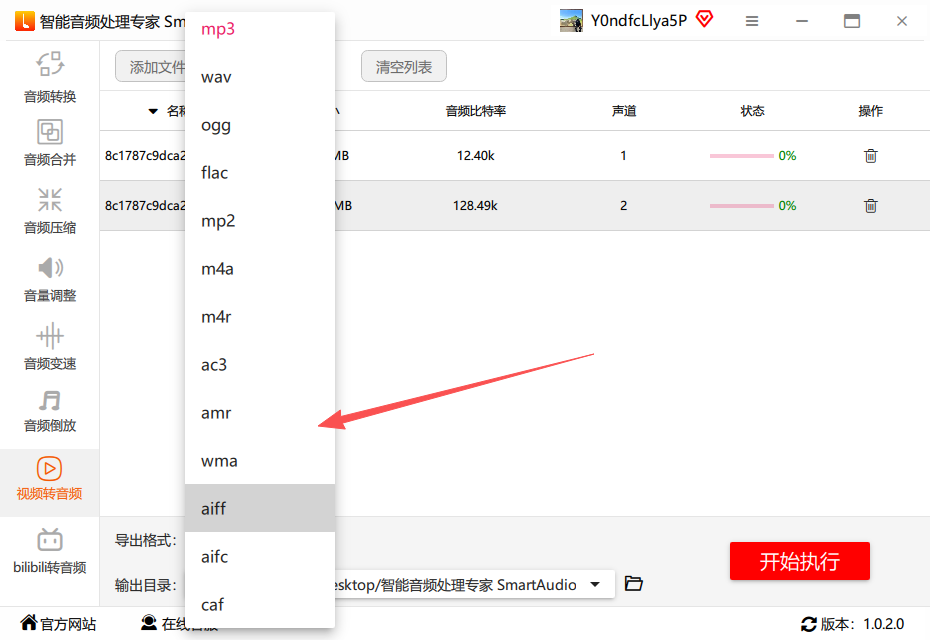Viewport: 930px width, 640px height.
Task: Select the 音频倒放 audio reverse tool
Action: click(50, 410)
